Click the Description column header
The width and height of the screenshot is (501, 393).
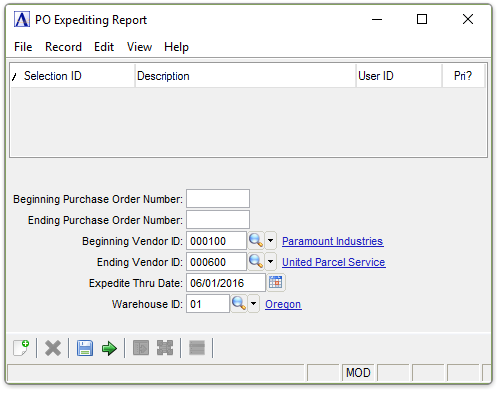[x=246, y=76]
